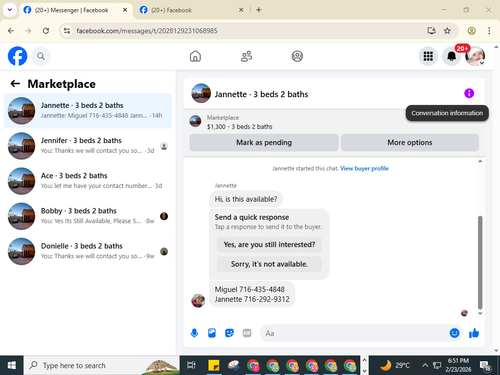The width and height of the screenshot is (500, 375).
Task: Open the profile circle icon in top navigation
Action: pos(297,56)
